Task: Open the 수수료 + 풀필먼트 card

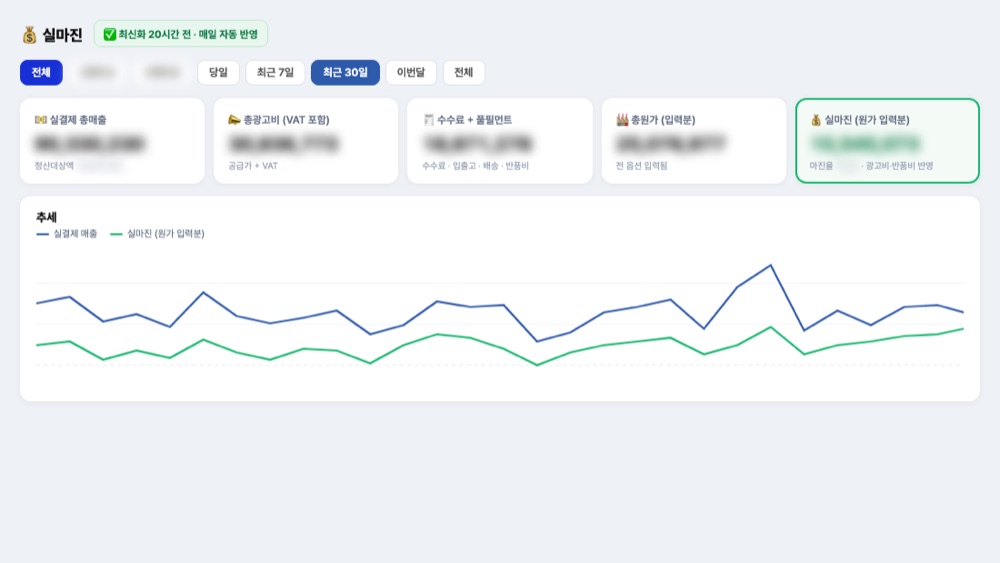Action: pyautogui.click(x=499, y=141)
